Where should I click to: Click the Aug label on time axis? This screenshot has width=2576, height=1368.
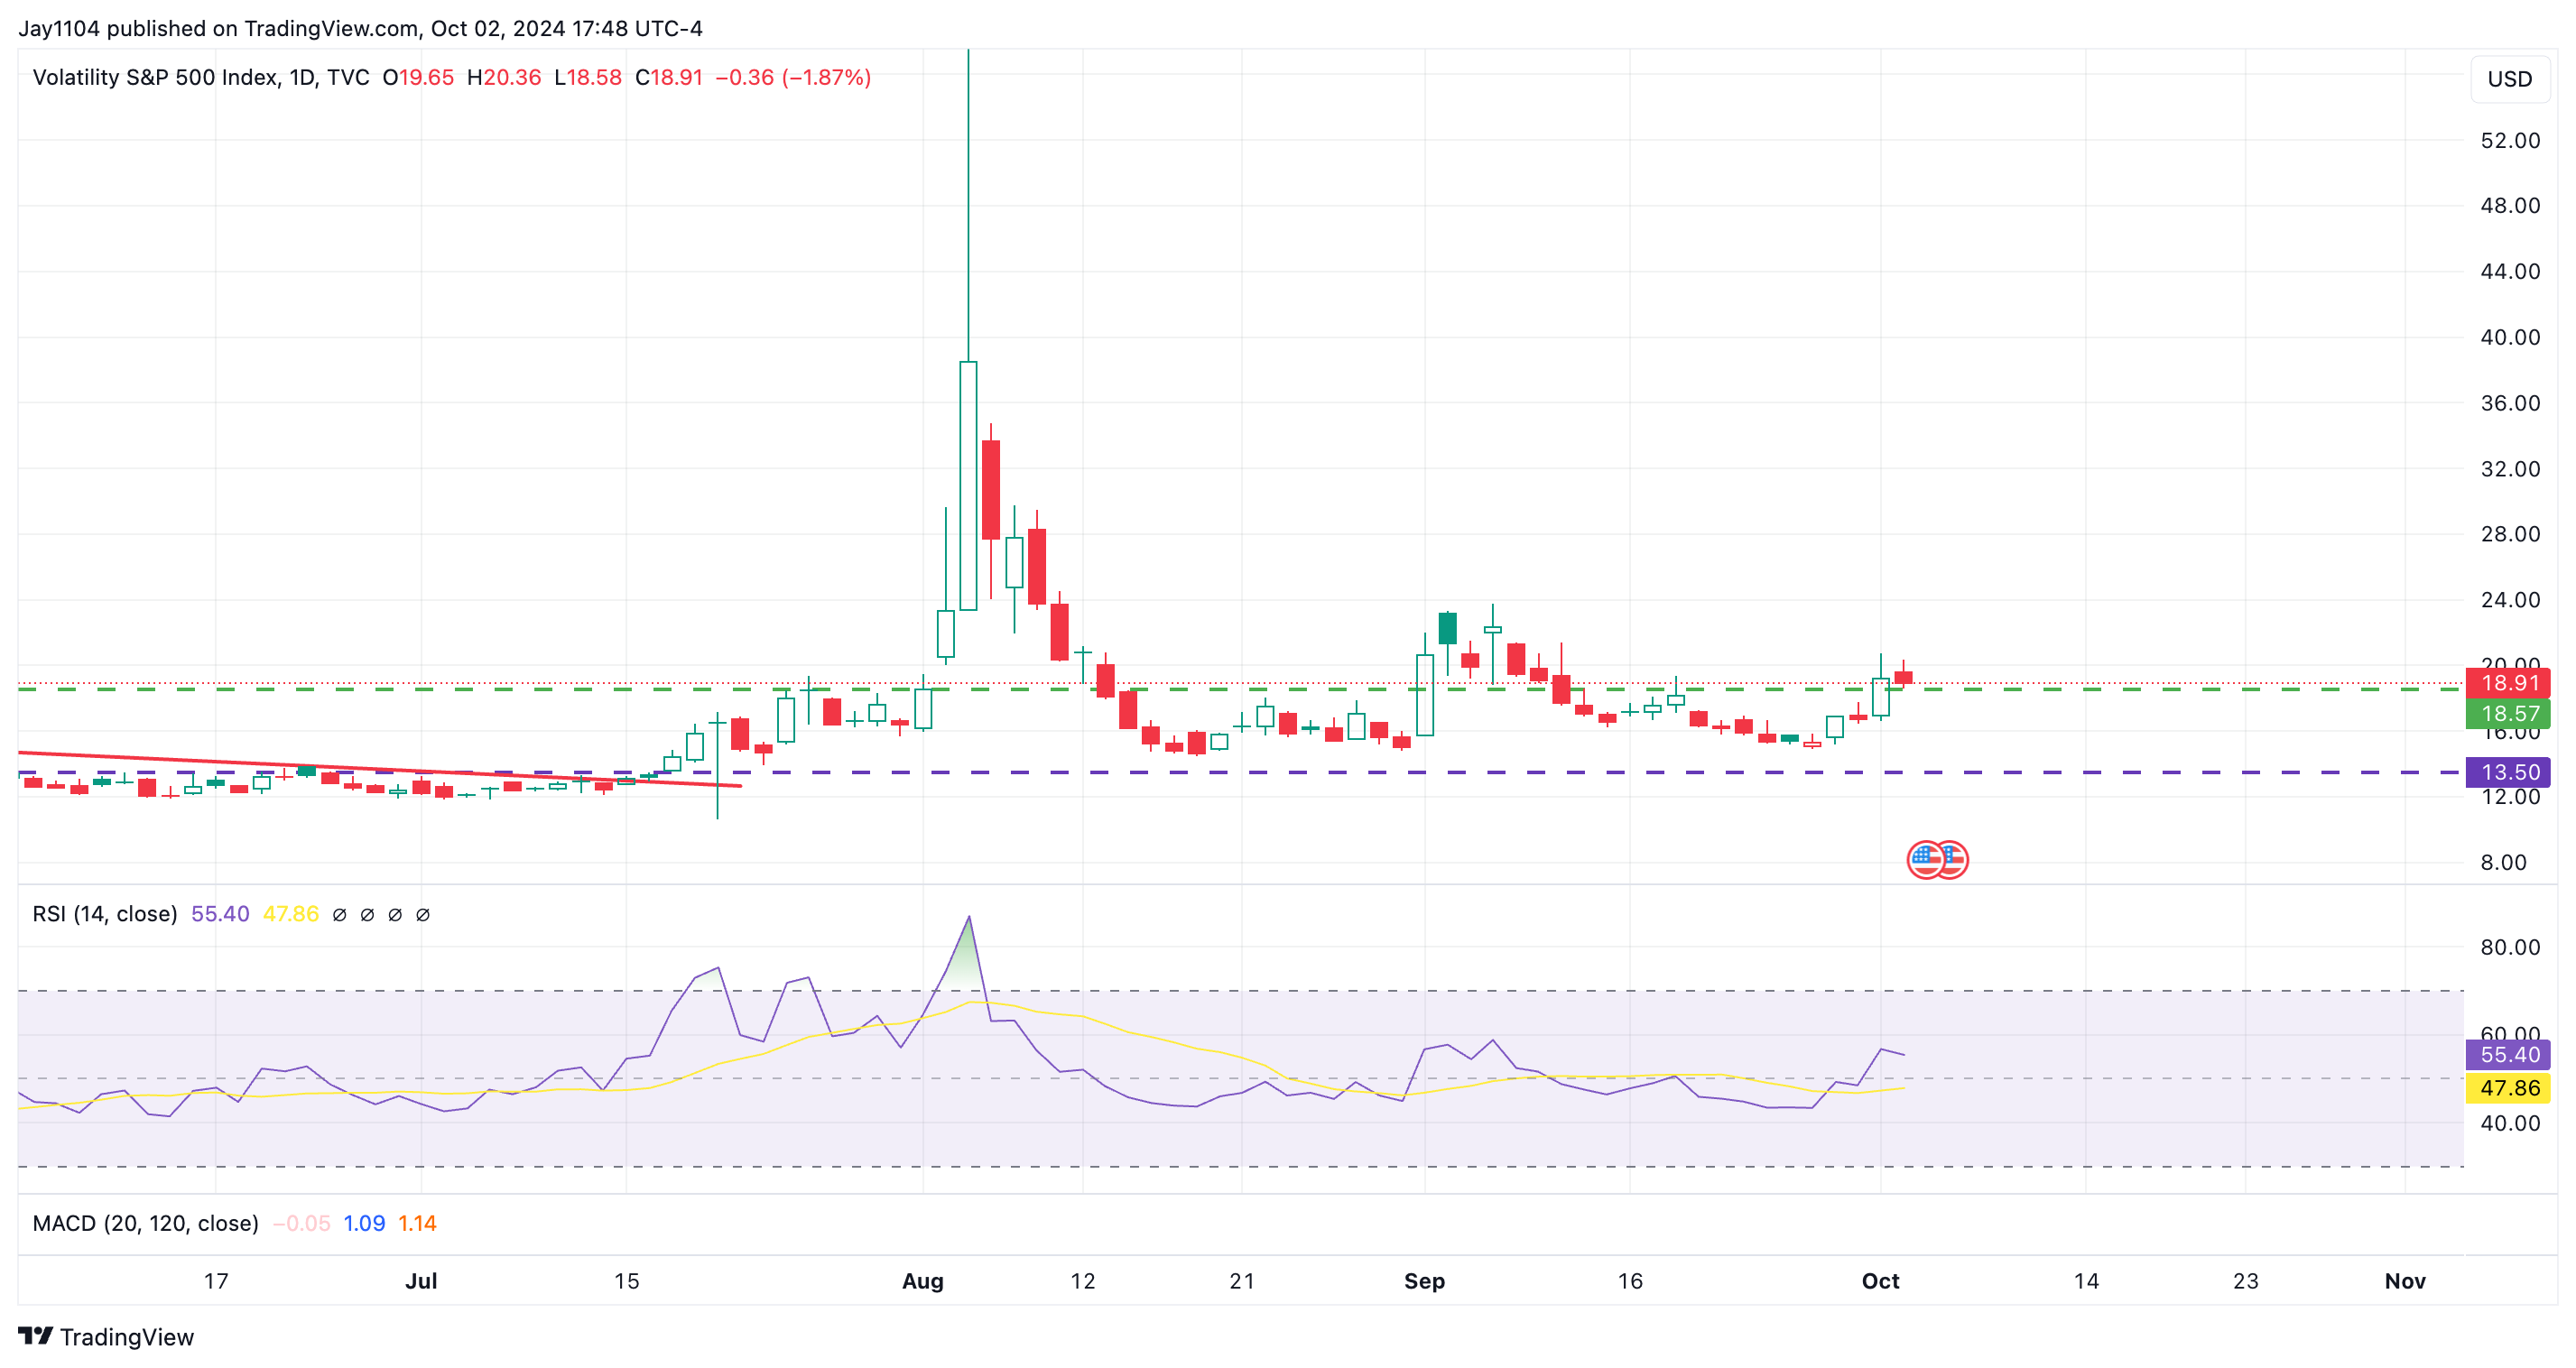click(923, 1281)
